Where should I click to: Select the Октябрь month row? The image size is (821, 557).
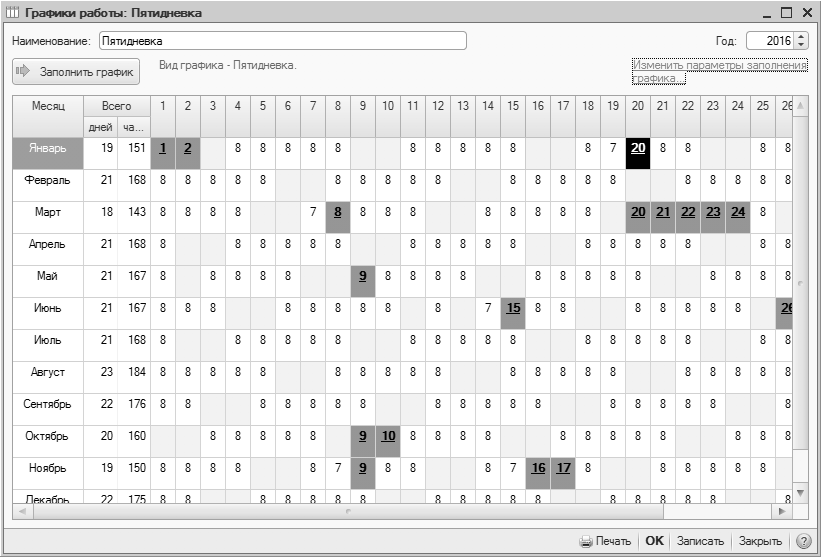coord(48,436)
